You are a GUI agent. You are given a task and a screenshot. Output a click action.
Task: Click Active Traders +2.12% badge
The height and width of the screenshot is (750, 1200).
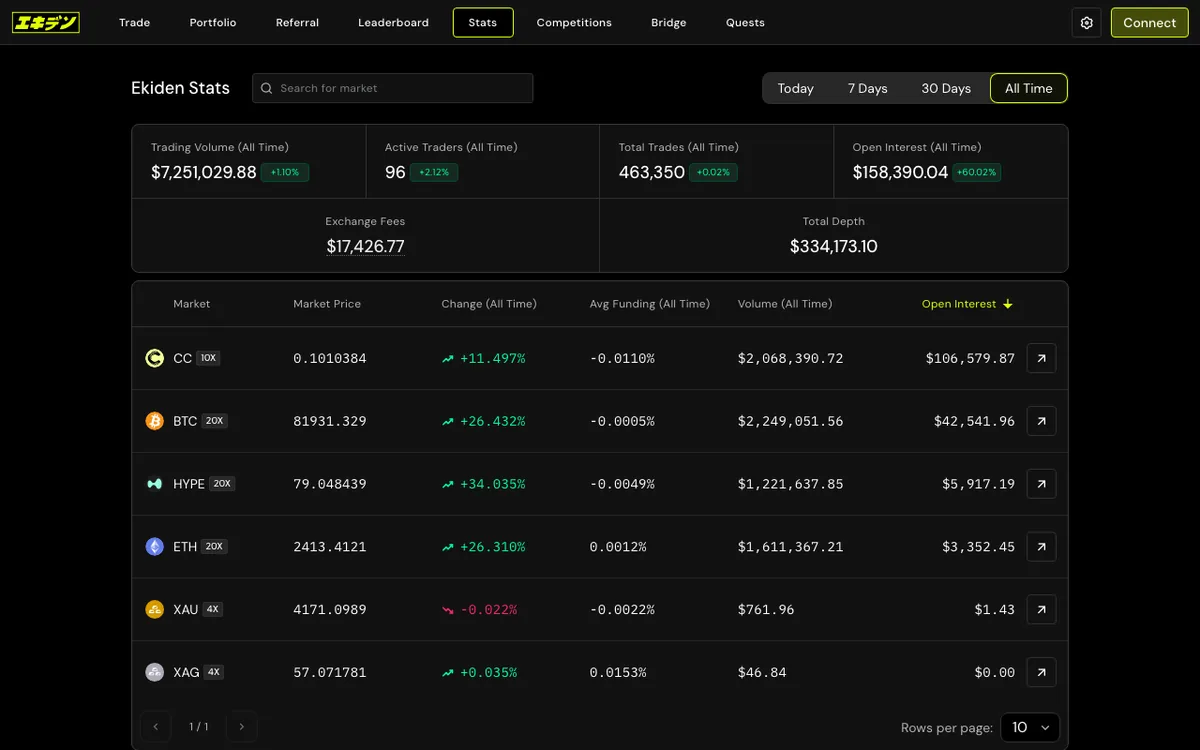434,172
